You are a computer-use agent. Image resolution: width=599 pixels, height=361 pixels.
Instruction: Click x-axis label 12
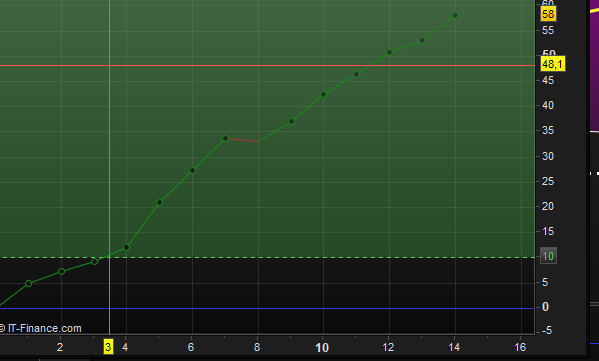click(x=388, y=347)
